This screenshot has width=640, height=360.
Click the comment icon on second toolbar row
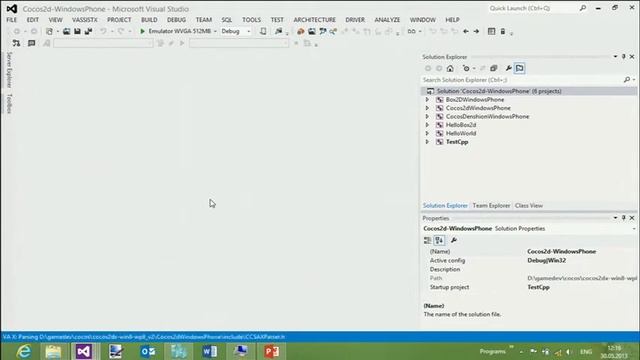point(31,43)
